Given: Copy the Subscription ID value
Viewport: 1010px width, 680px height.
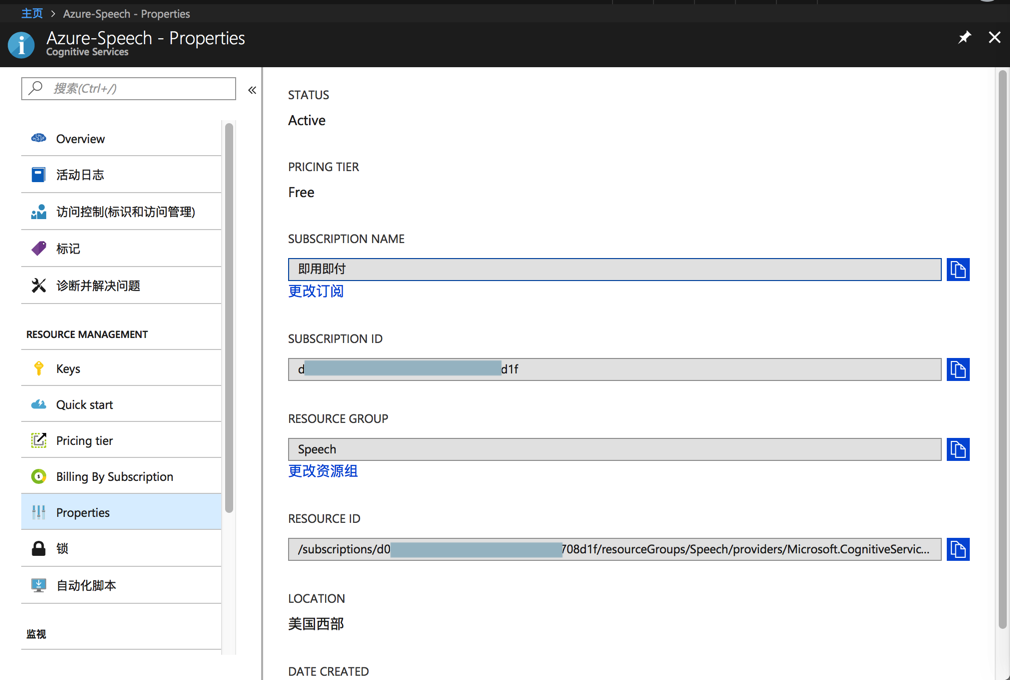Looking at the screenshot, I should click(958, 370).
